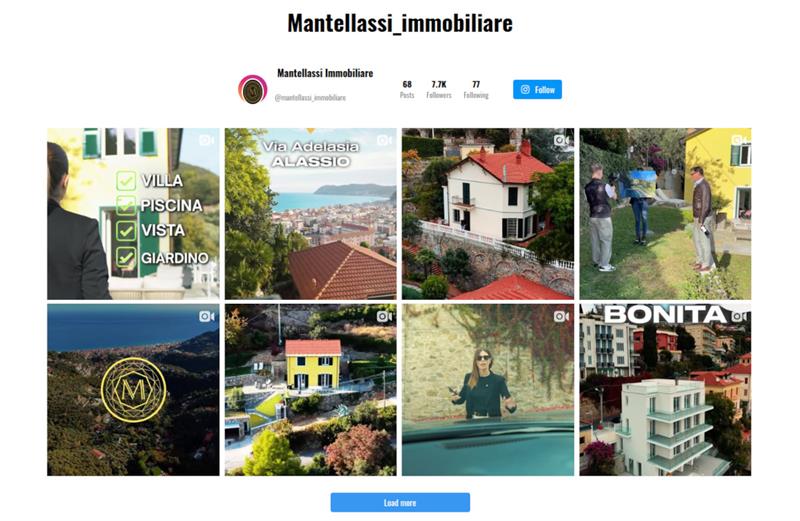
Task: Open the Via Adelasia Alassio post
Action: (x=311, y=213)
